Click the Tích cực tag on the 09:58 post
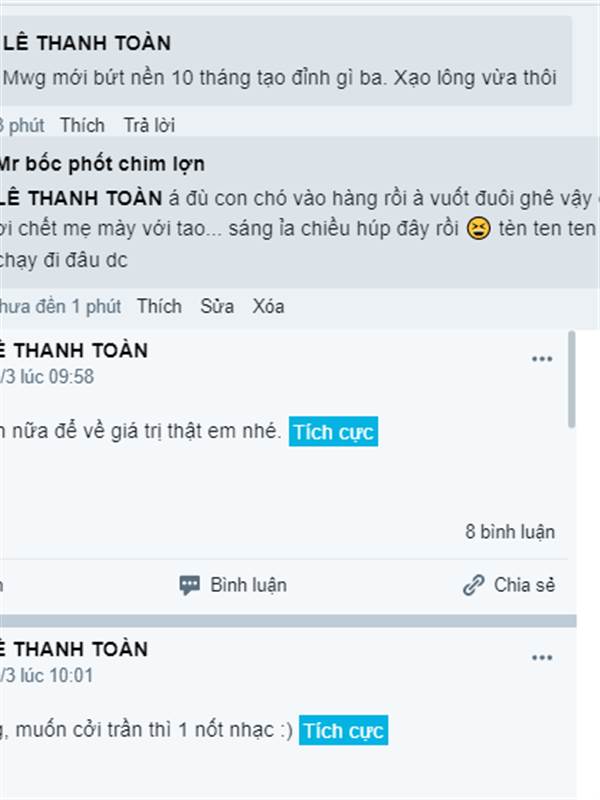Screen dimensions: 600x800 pos(333,432)
